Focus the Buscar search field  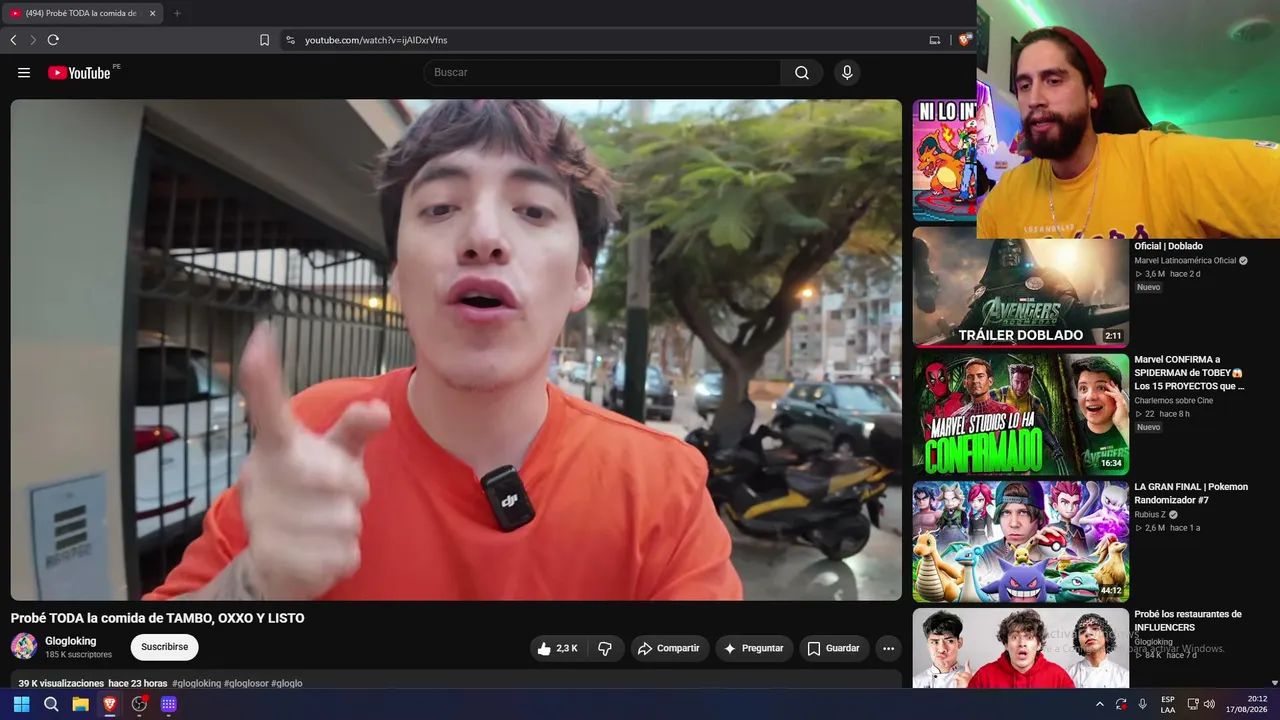click(x=602, y=72)
